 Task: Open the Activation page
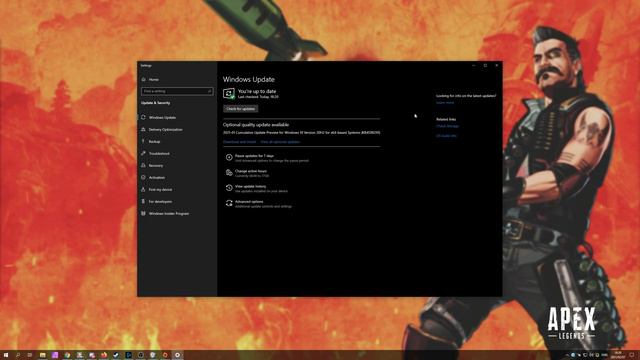(157, 178)
